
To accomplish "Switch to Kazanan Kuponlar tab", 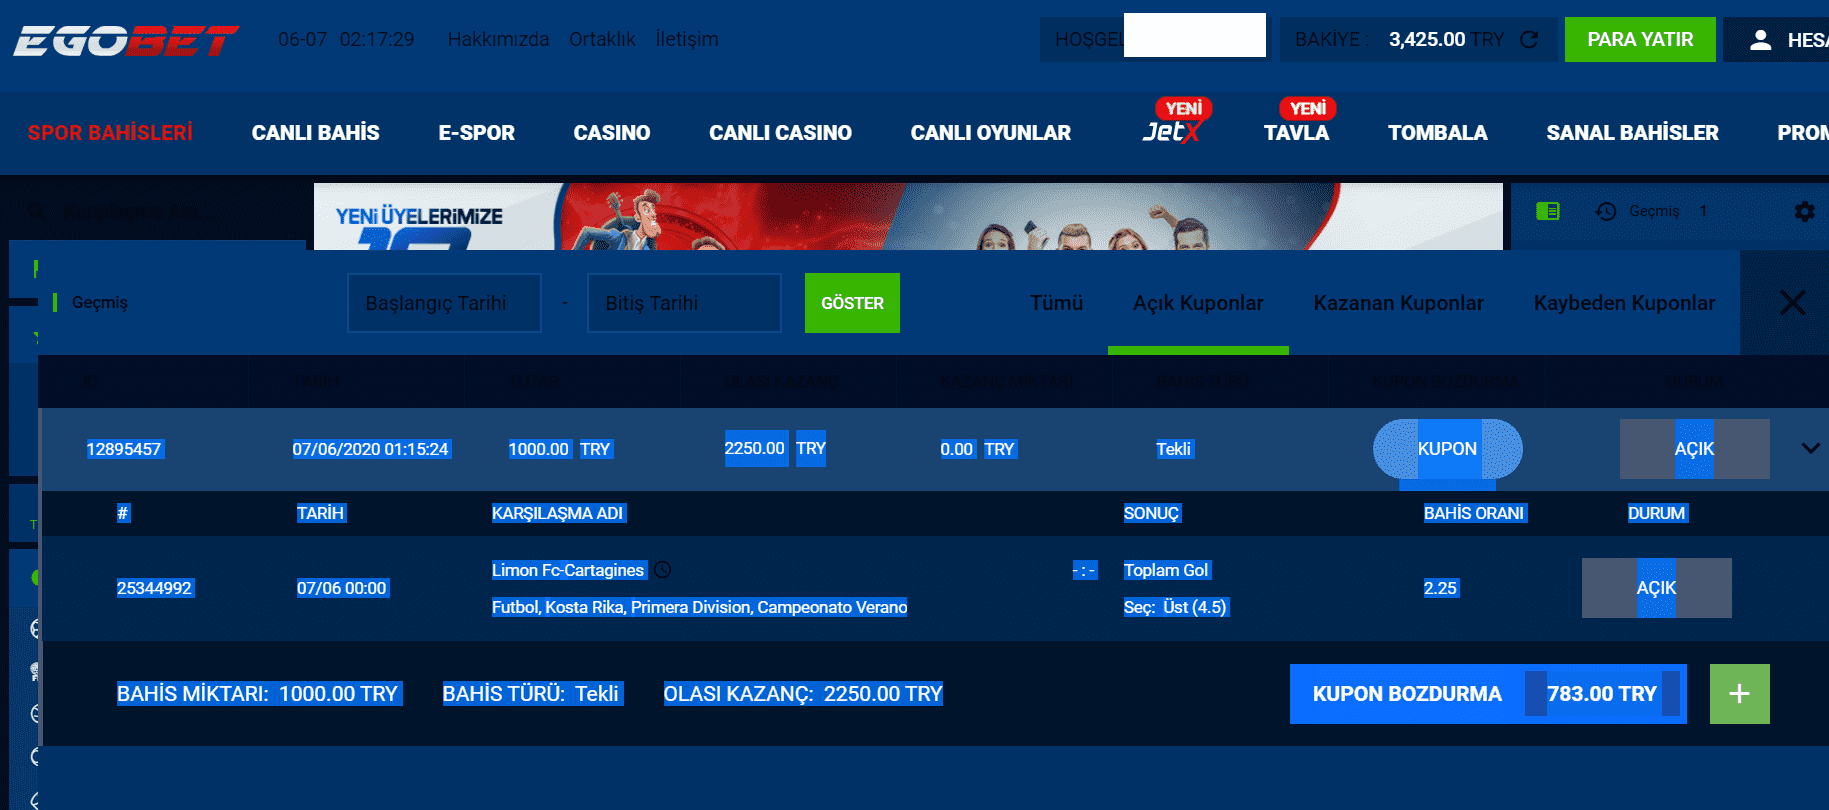I will [x=1398, y=303].
